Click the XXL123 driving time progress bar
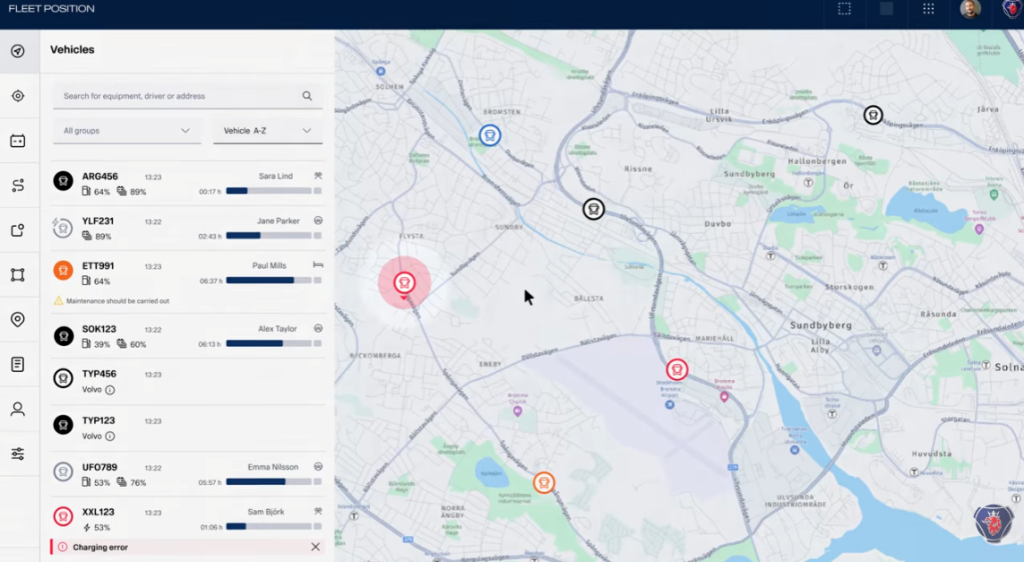 pos(268,526)
